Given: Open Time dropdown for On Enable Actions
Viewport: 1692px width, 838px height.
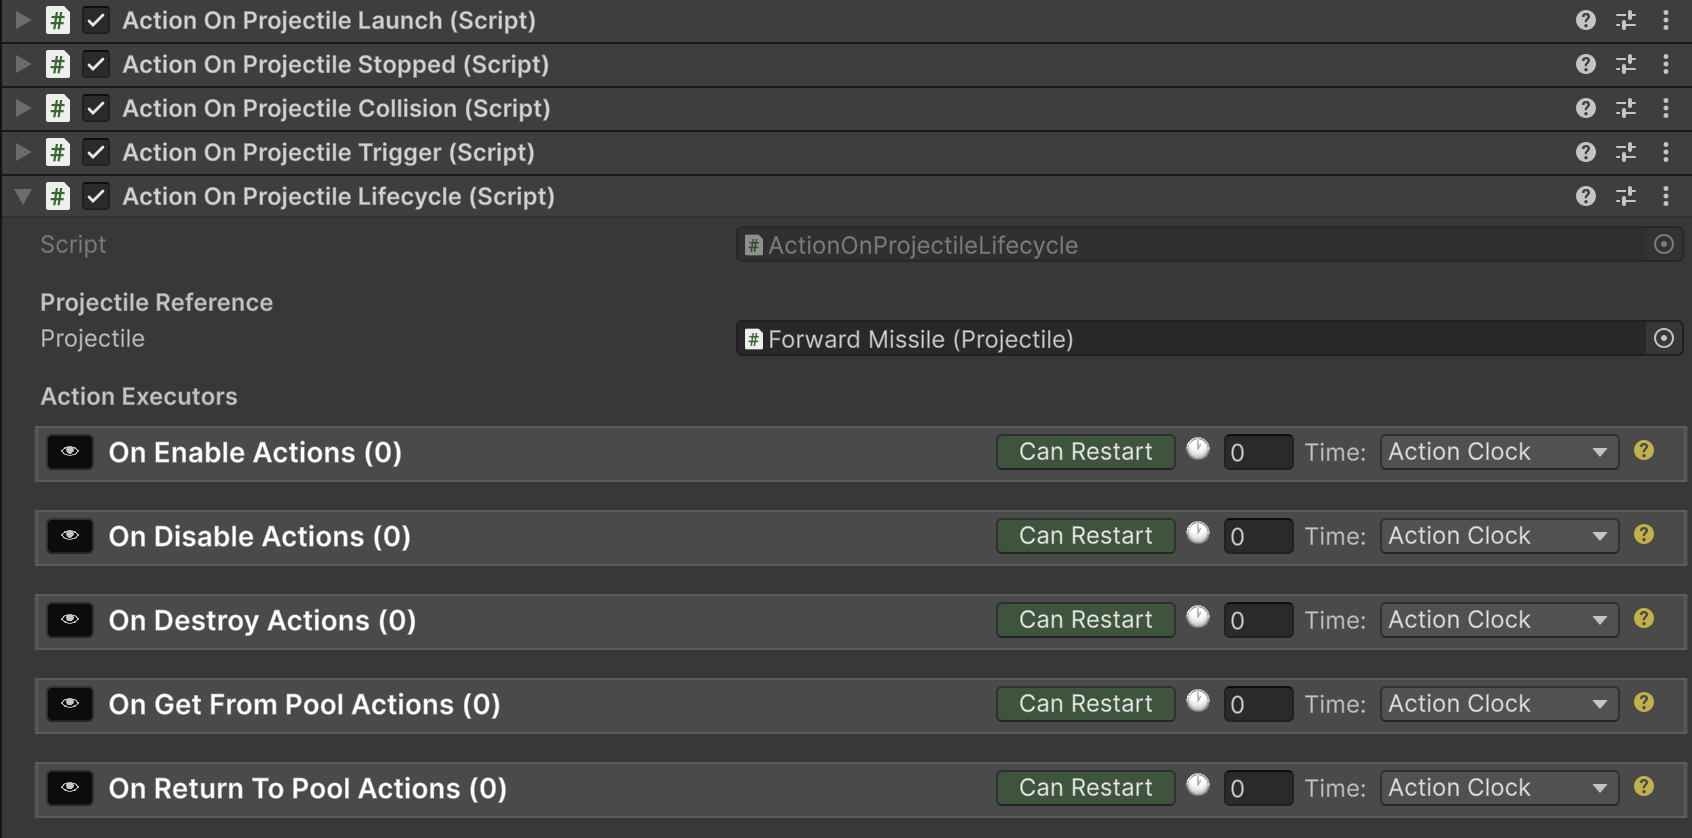Looking at the screenshot, I should click(1498, 452).
